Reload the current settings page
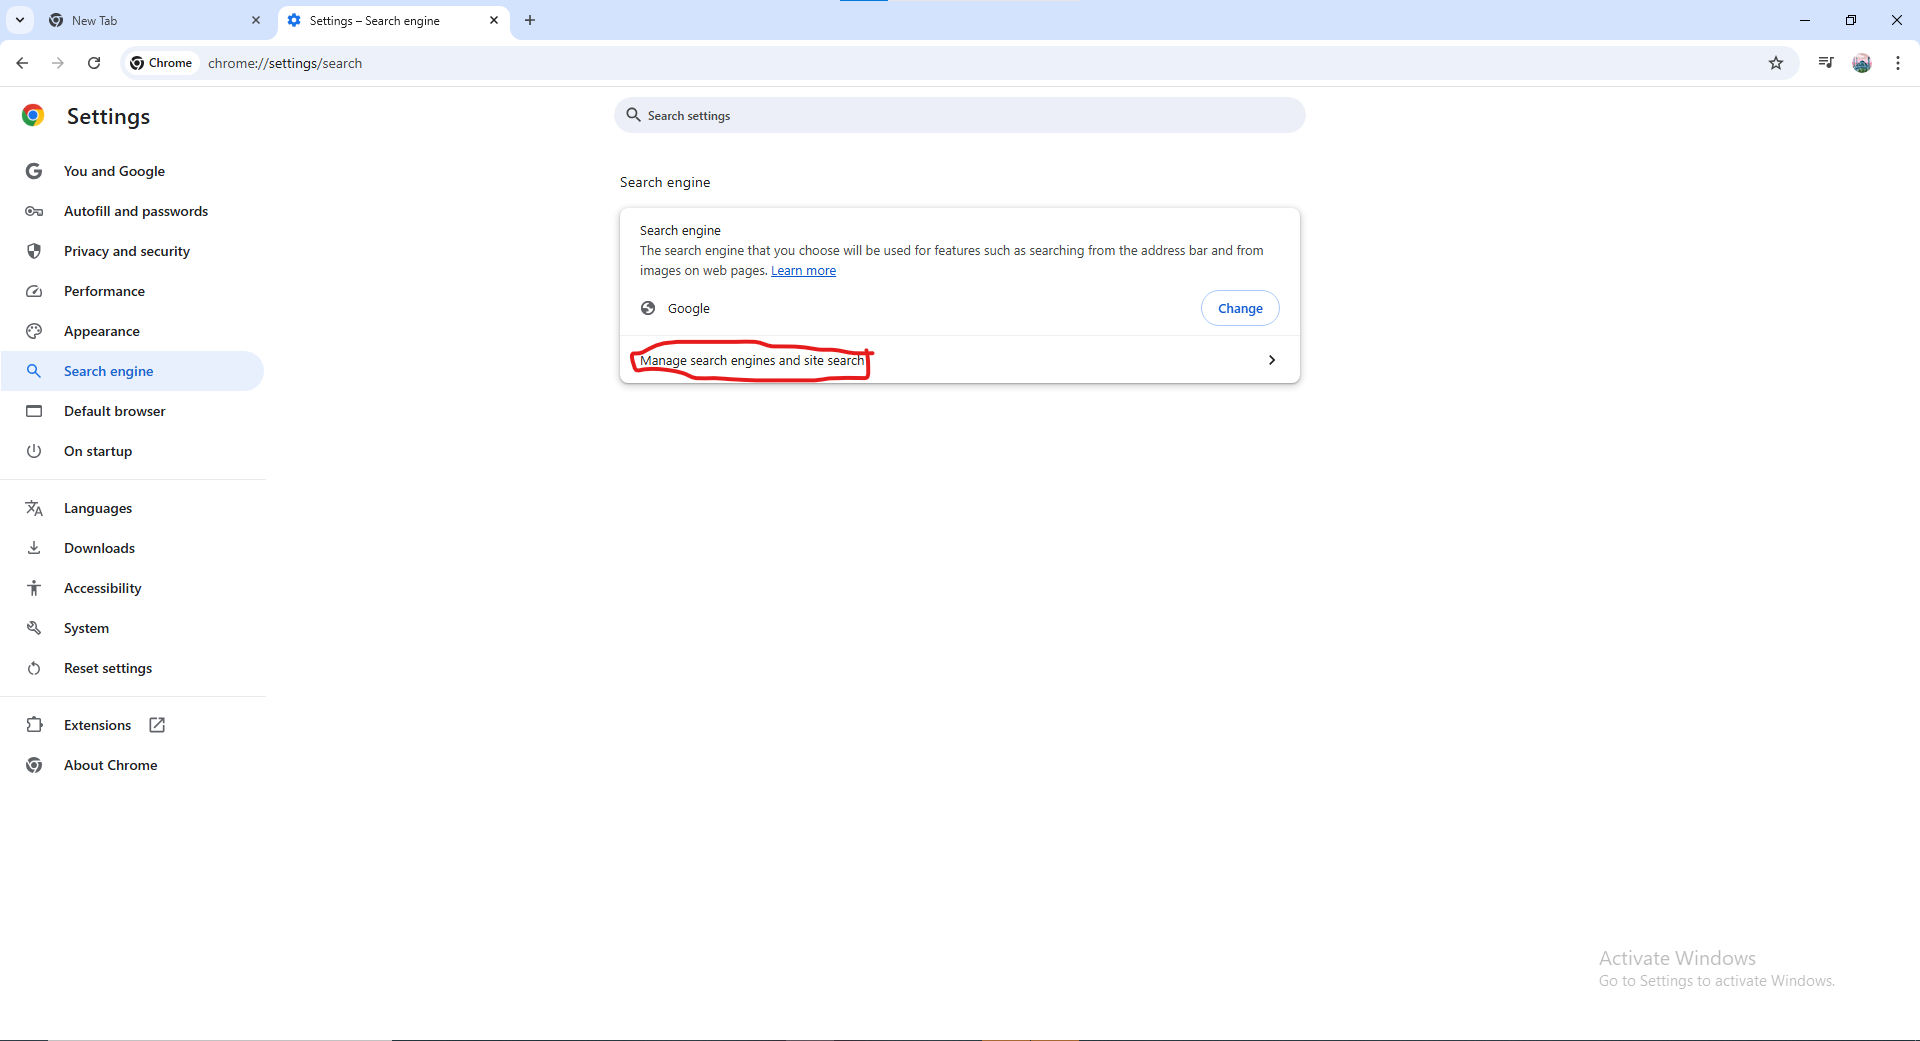Image resolution: width=1920 pixels, height=1041 pixels. (x=93, y=62)
